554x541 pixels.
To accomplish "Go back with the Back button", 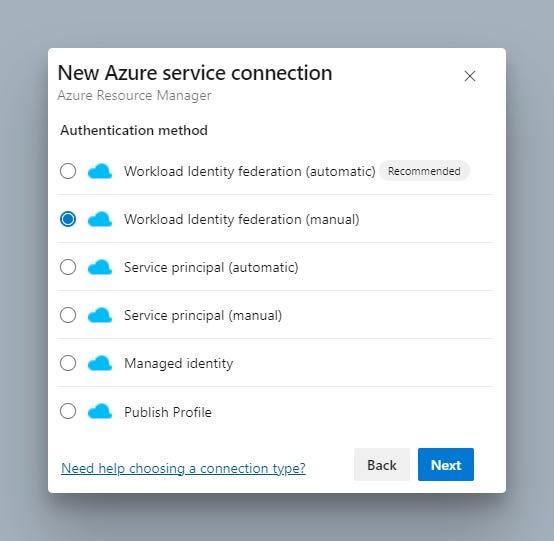I will click(x=382, y=465).
